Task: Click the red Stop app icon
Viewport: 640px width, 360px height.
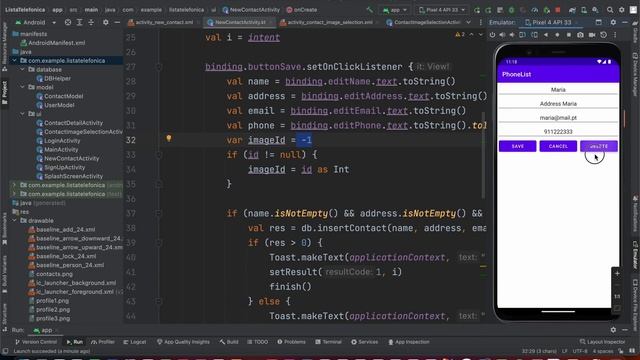Action: click(x=558, y=10)
